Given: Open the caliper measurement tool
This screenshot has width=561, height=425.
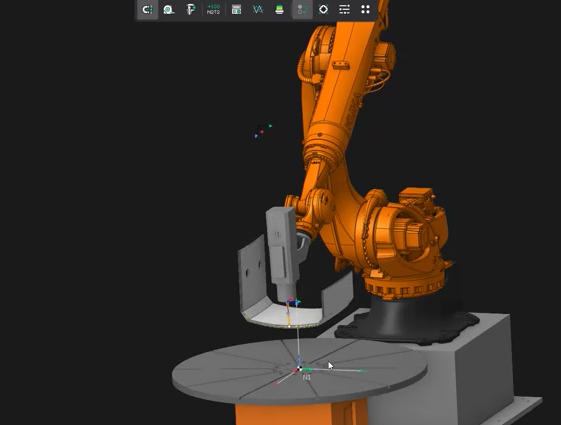Looking at the screenshot, I should (x=191, y=9).
